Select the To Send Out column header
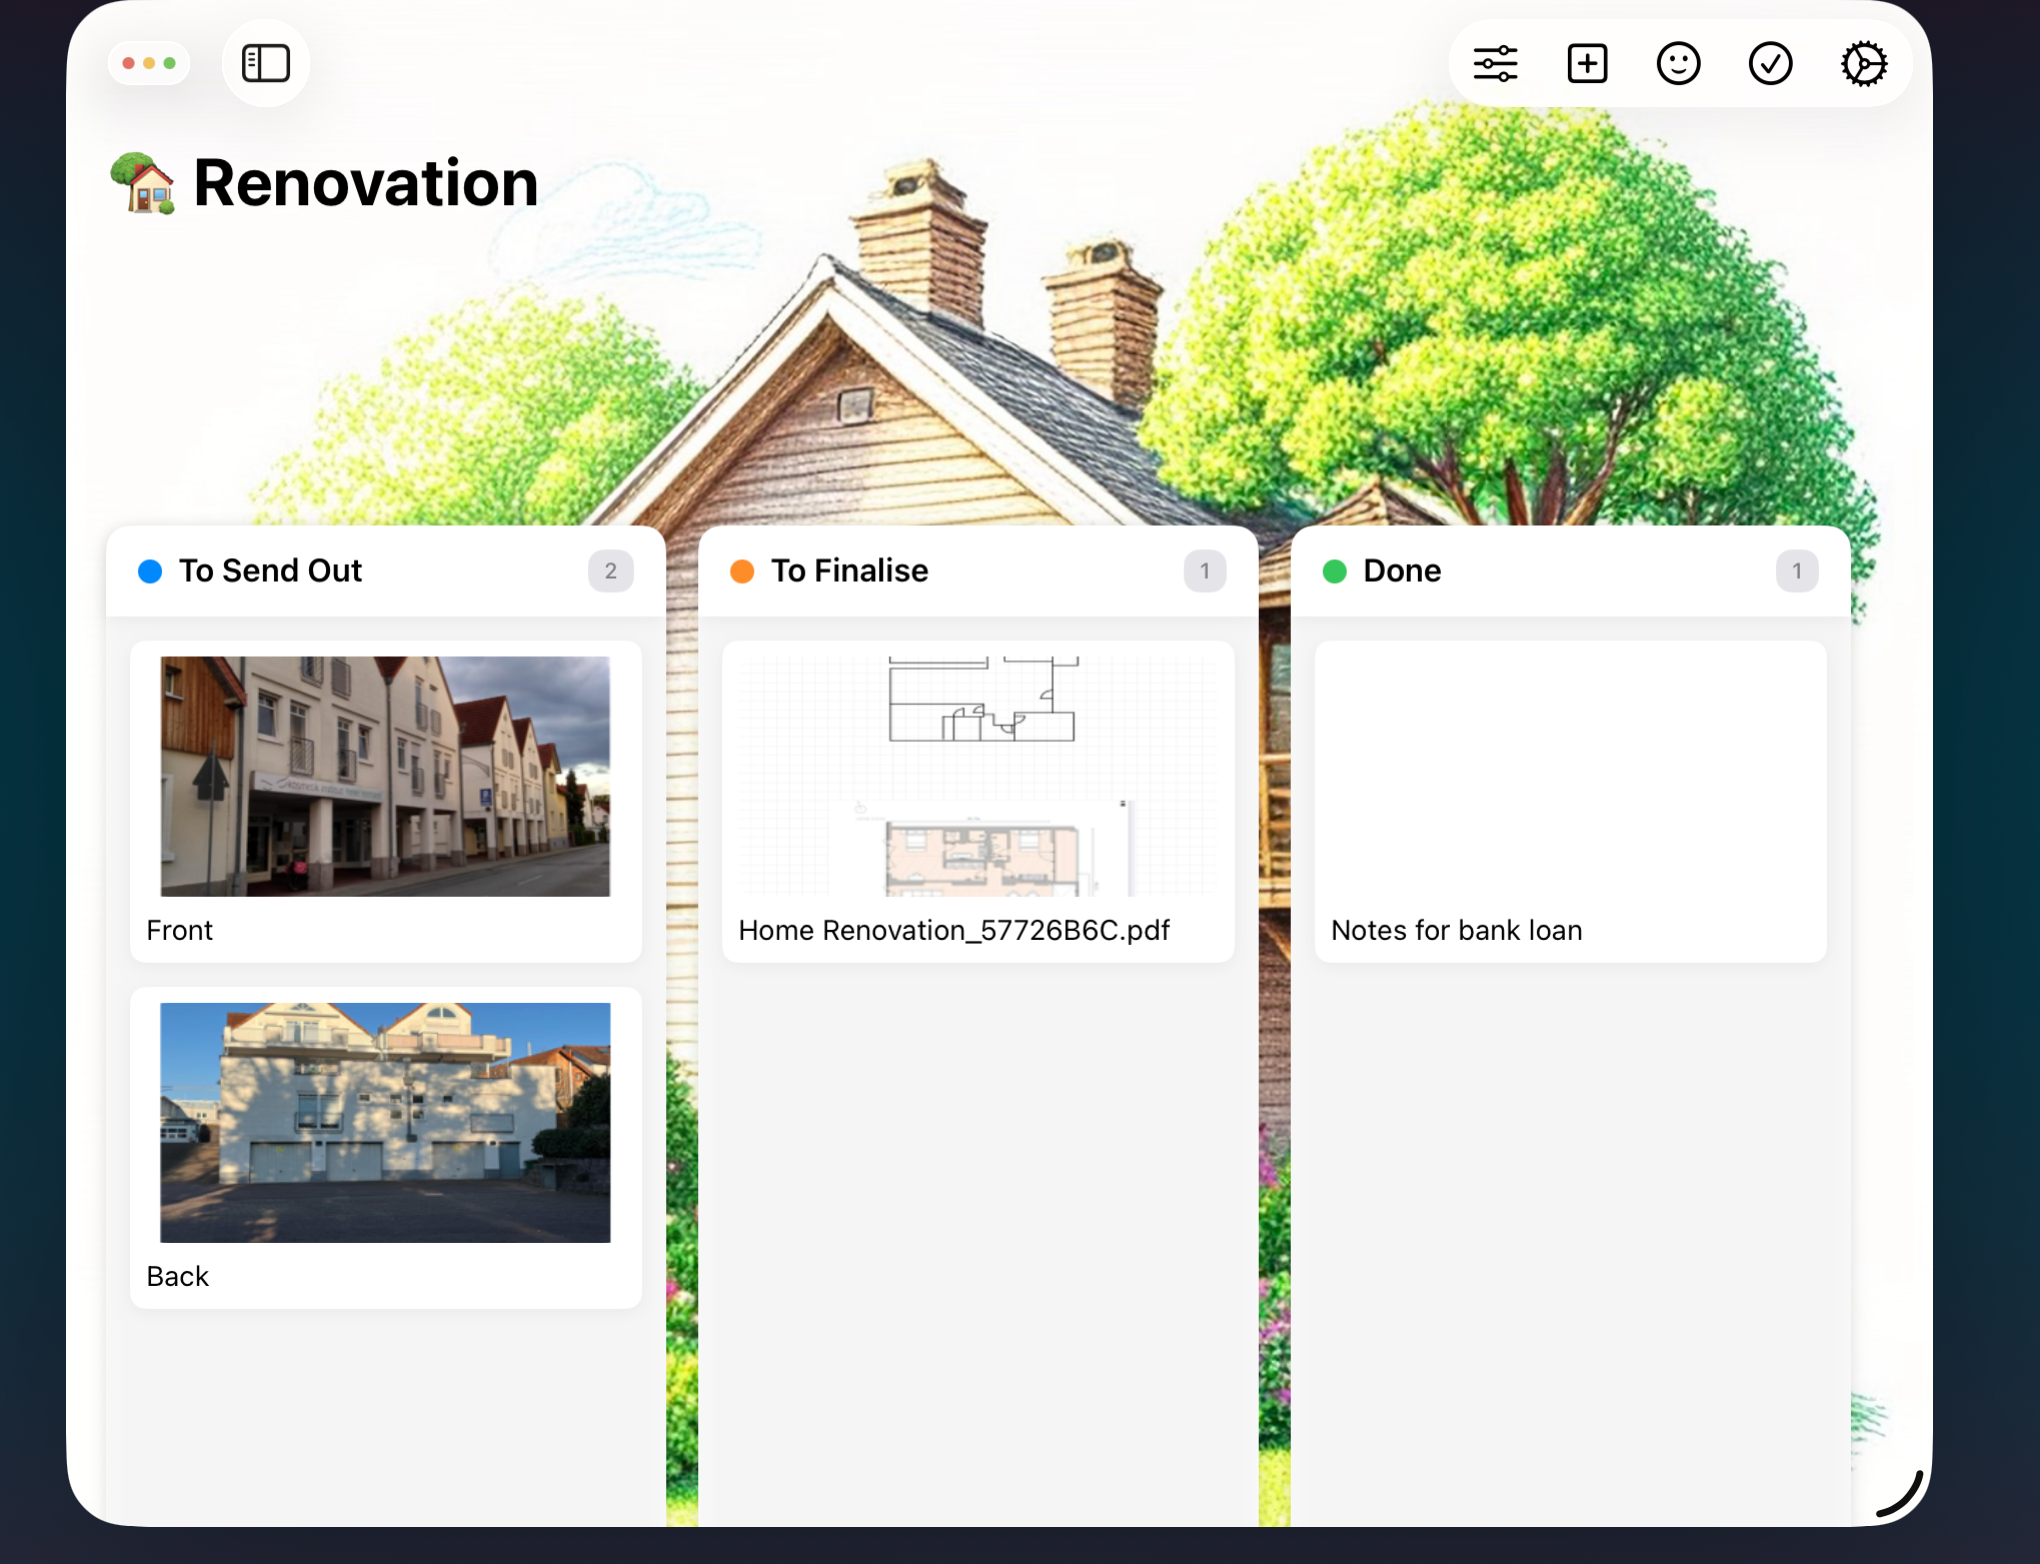 (x=270, y=571)
